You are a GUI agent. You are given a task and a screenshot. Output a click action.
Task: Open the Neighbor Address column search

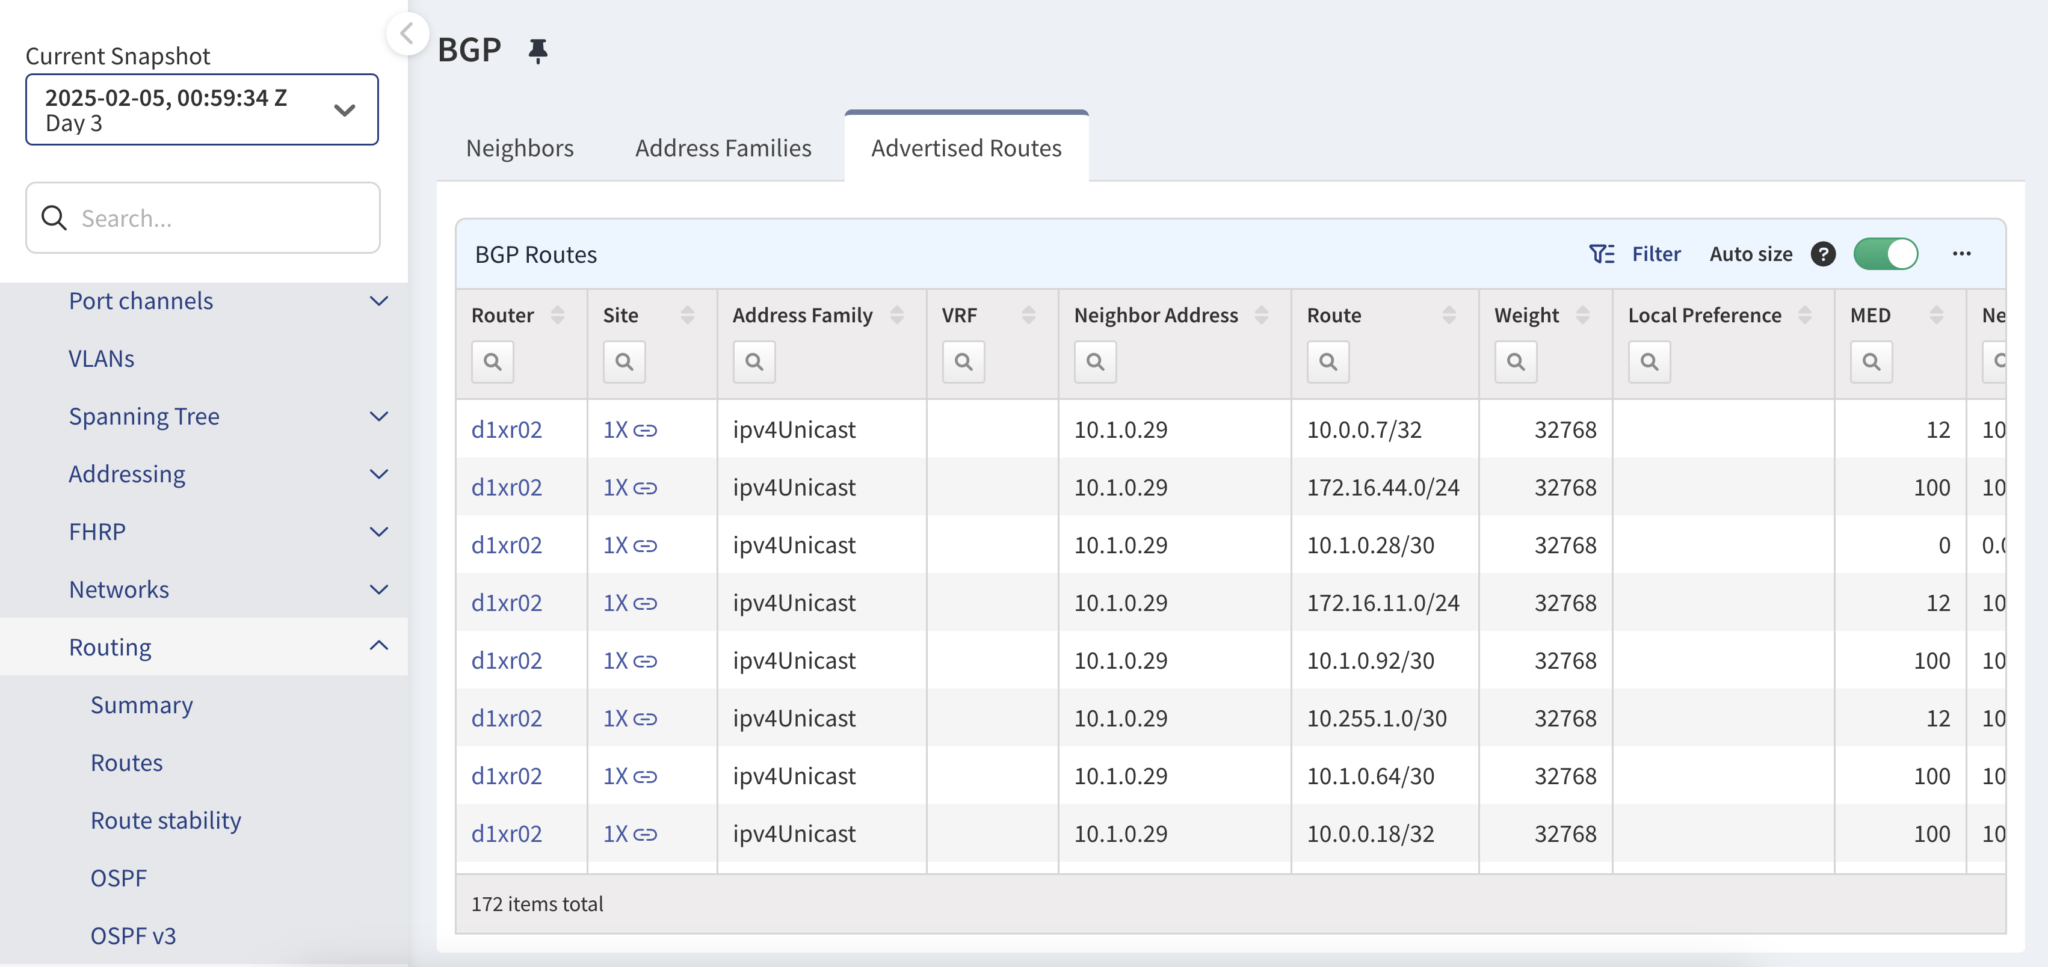pyautogui.click(x=1094, y=362)
